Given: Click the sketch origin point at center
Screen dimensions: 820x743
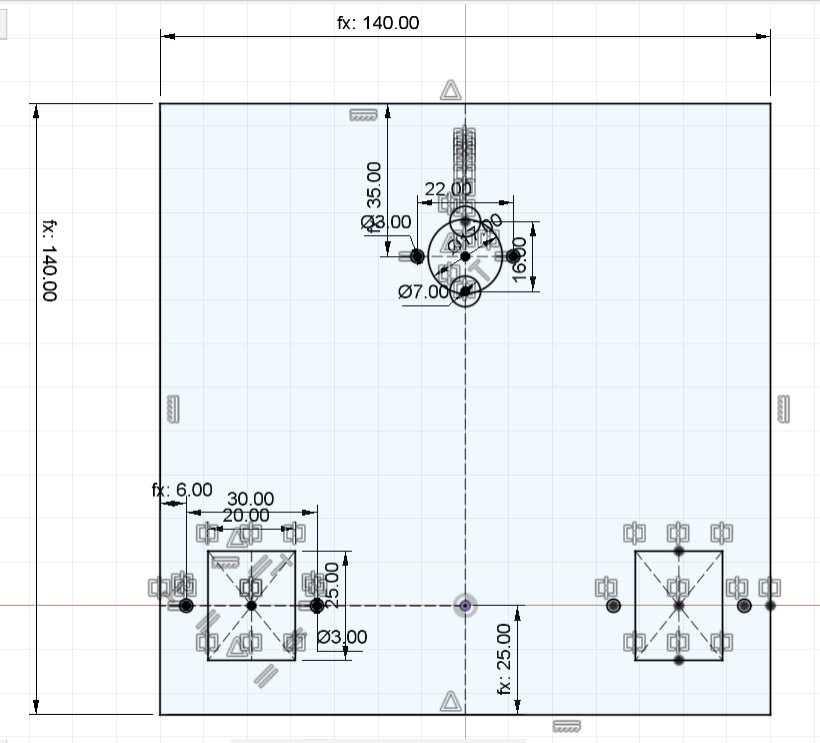Looking at the screenshot, I should [x=465, y=605].
